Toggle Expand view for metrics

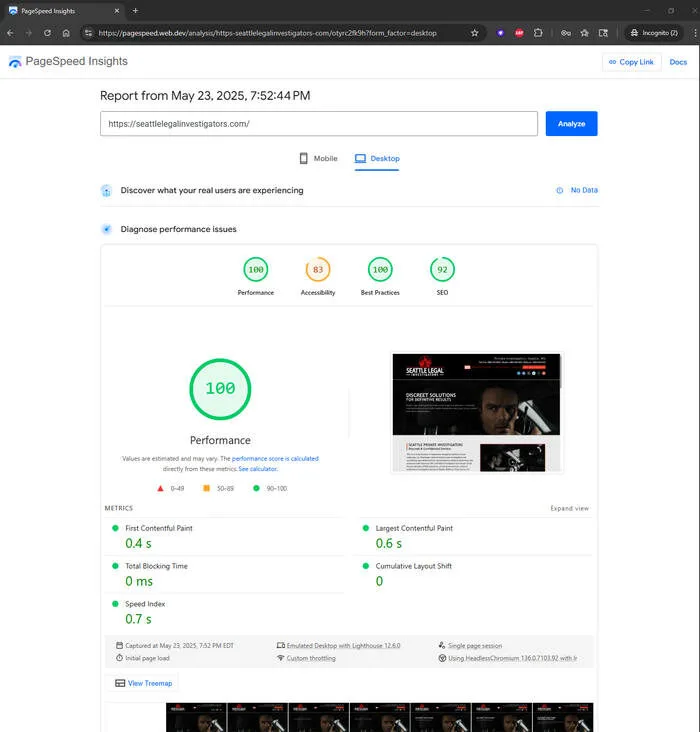569,508
